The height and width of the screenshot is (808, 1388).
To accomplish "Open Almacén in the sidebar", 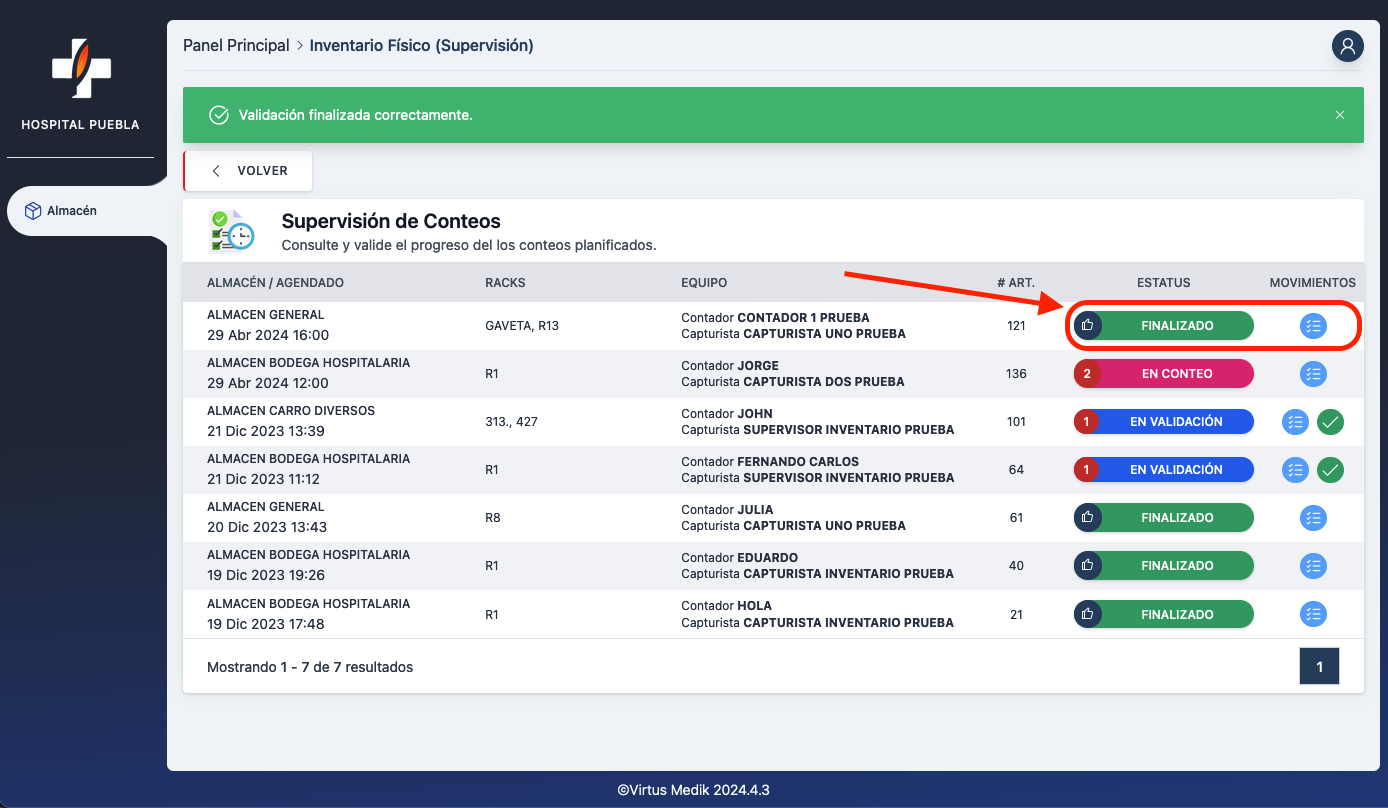I will 72,211.
